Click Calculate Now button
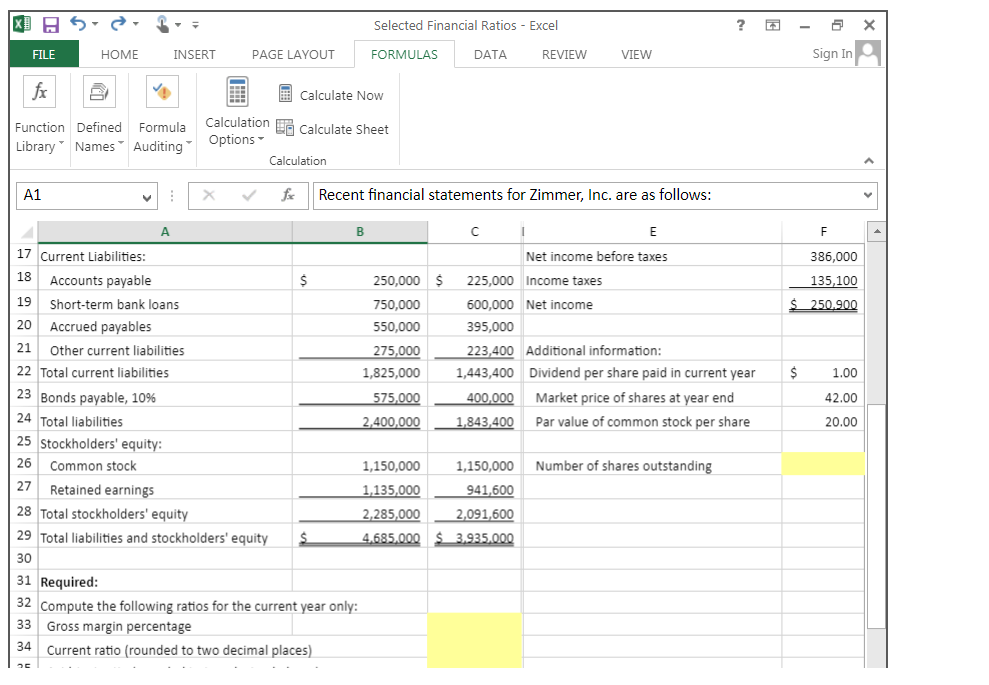The width and height of the screenshot is (989, 685). point(331,95)
